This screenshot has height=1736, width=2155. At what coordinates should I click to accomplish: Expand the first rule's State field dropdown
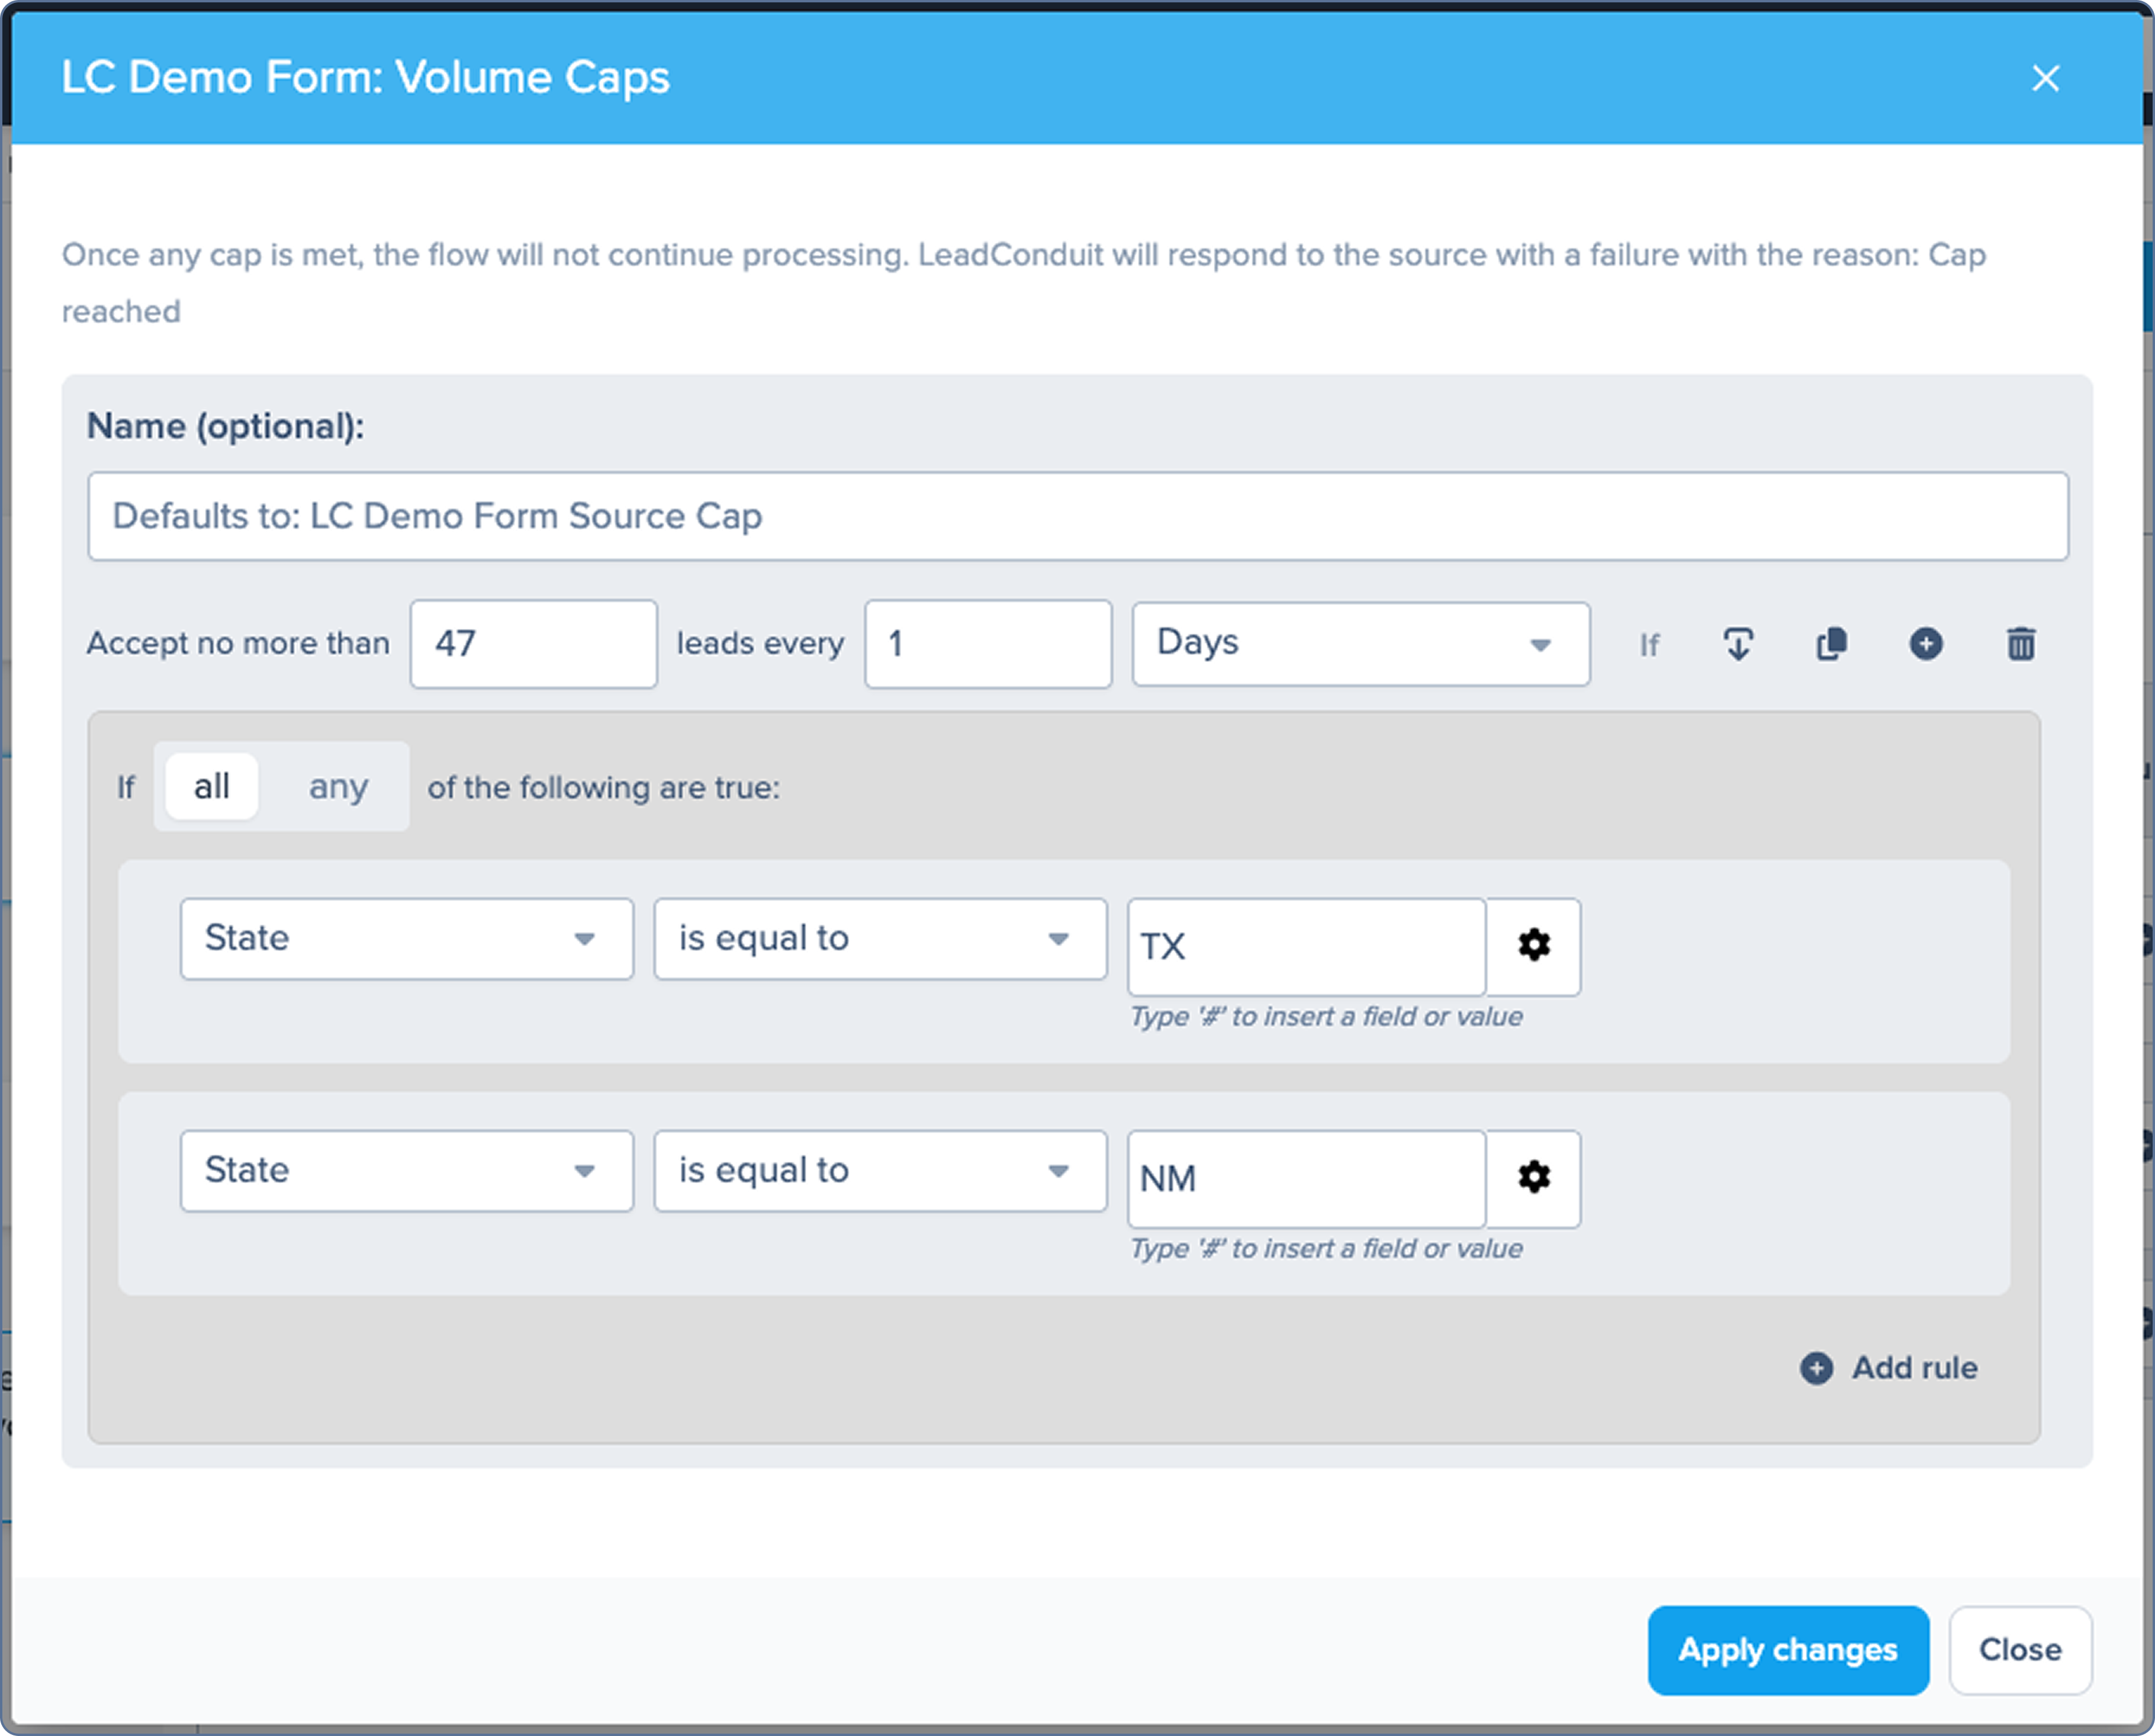(406, 938)
